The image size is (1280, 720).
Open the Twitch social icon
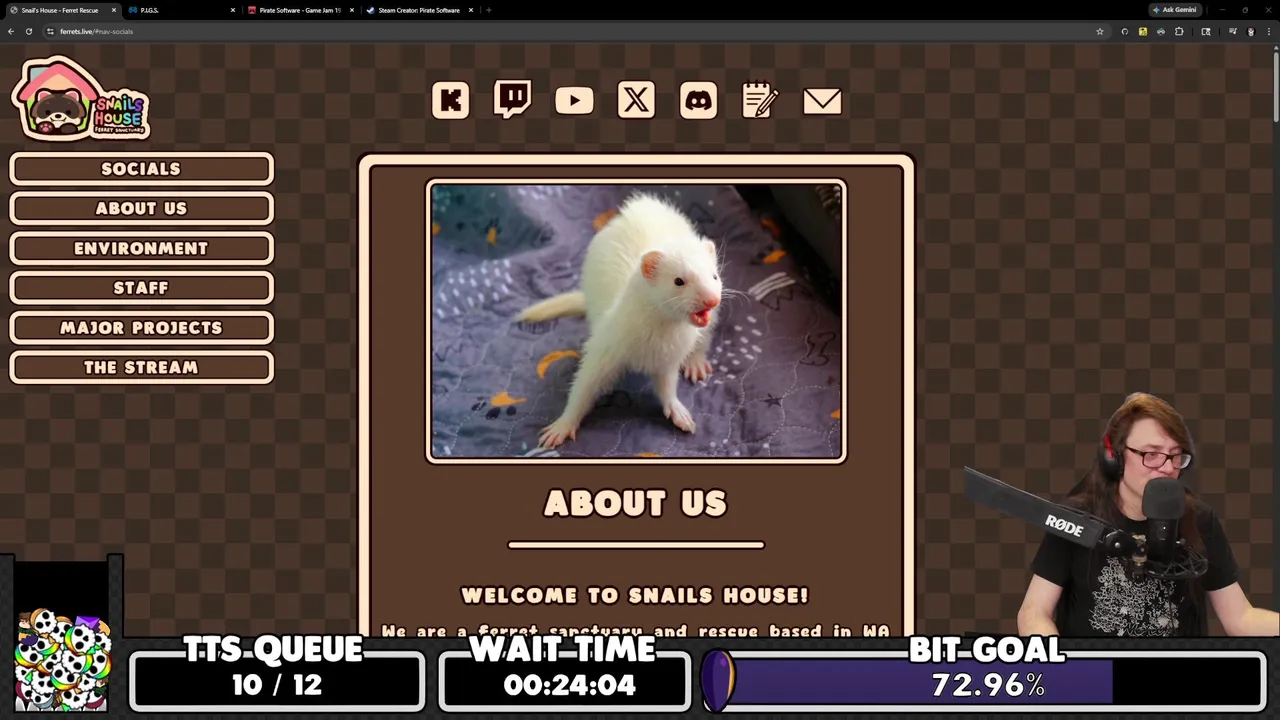coord(512,100)
